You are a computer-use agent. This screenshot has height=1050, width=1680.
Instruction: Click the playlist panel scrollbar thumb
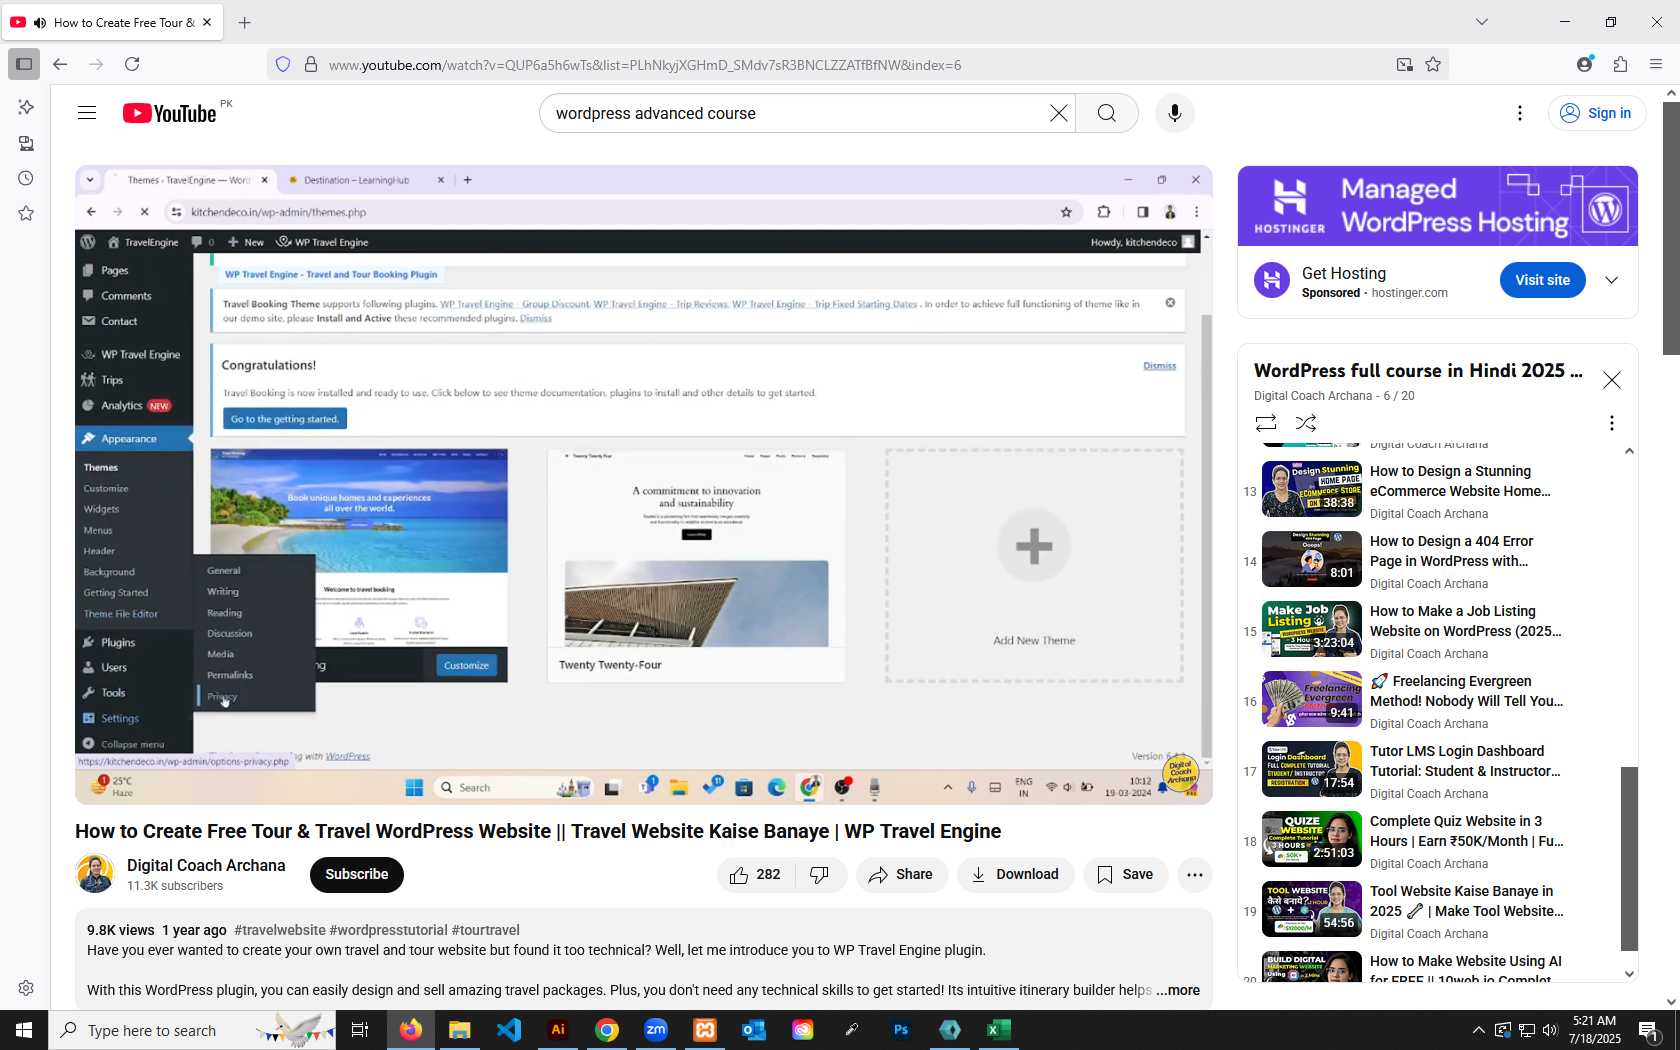[1629, 858]
